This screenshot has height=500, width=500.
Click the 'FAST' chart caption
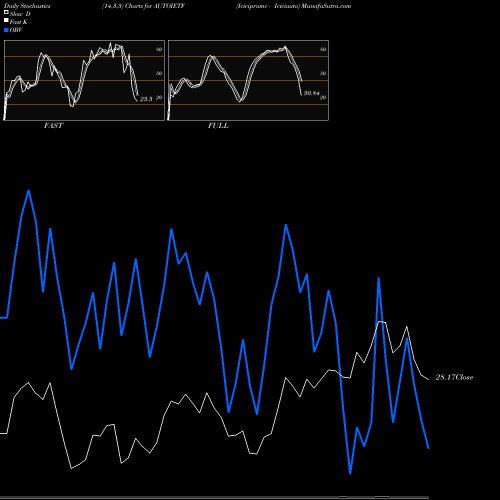[53, 126]
